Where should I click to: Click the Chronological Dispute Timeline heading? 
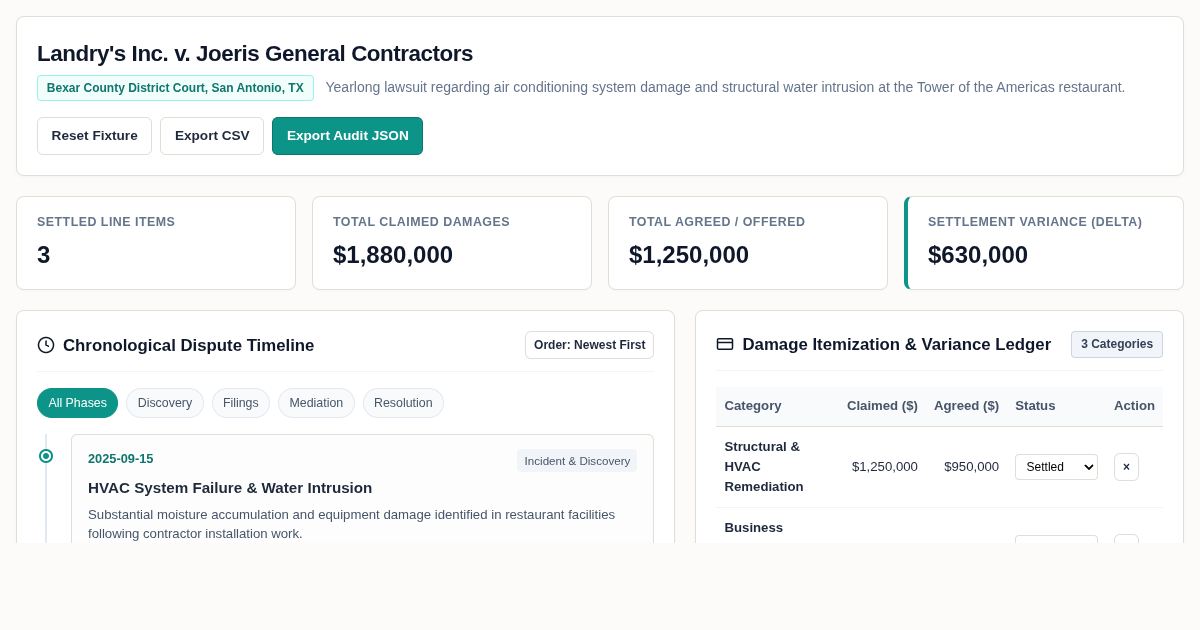click(x=188, y=346)
